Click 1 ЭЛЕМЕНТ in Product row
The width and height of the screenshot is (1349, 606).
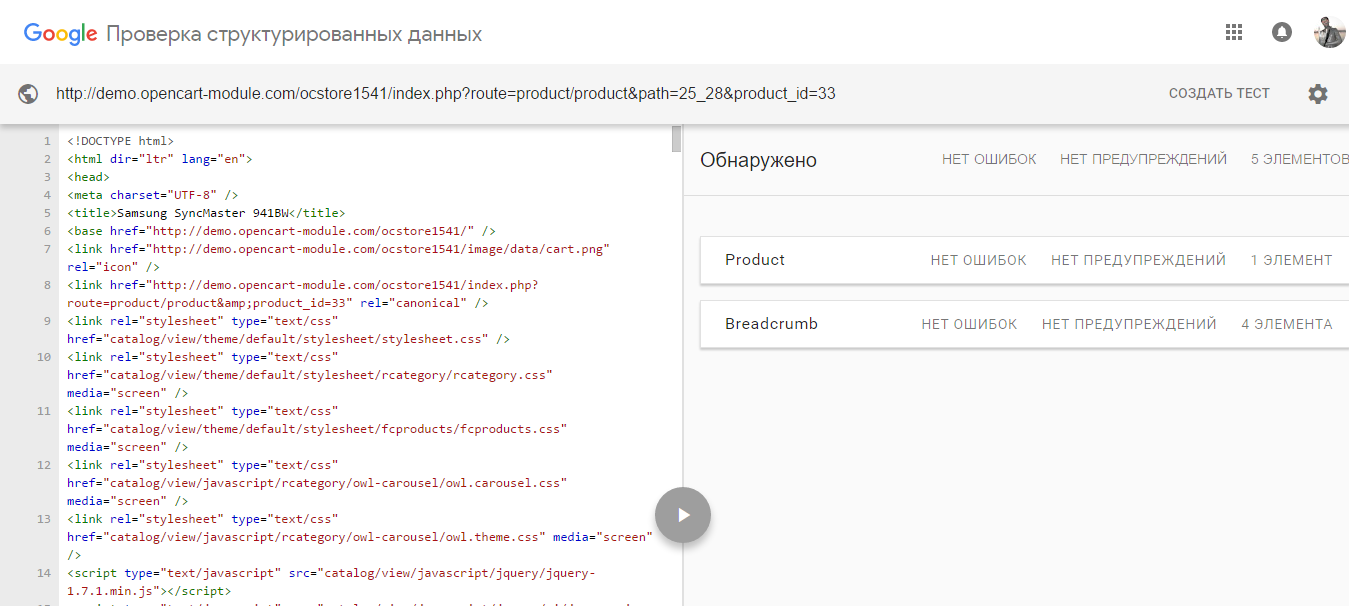click(1291, 260)
